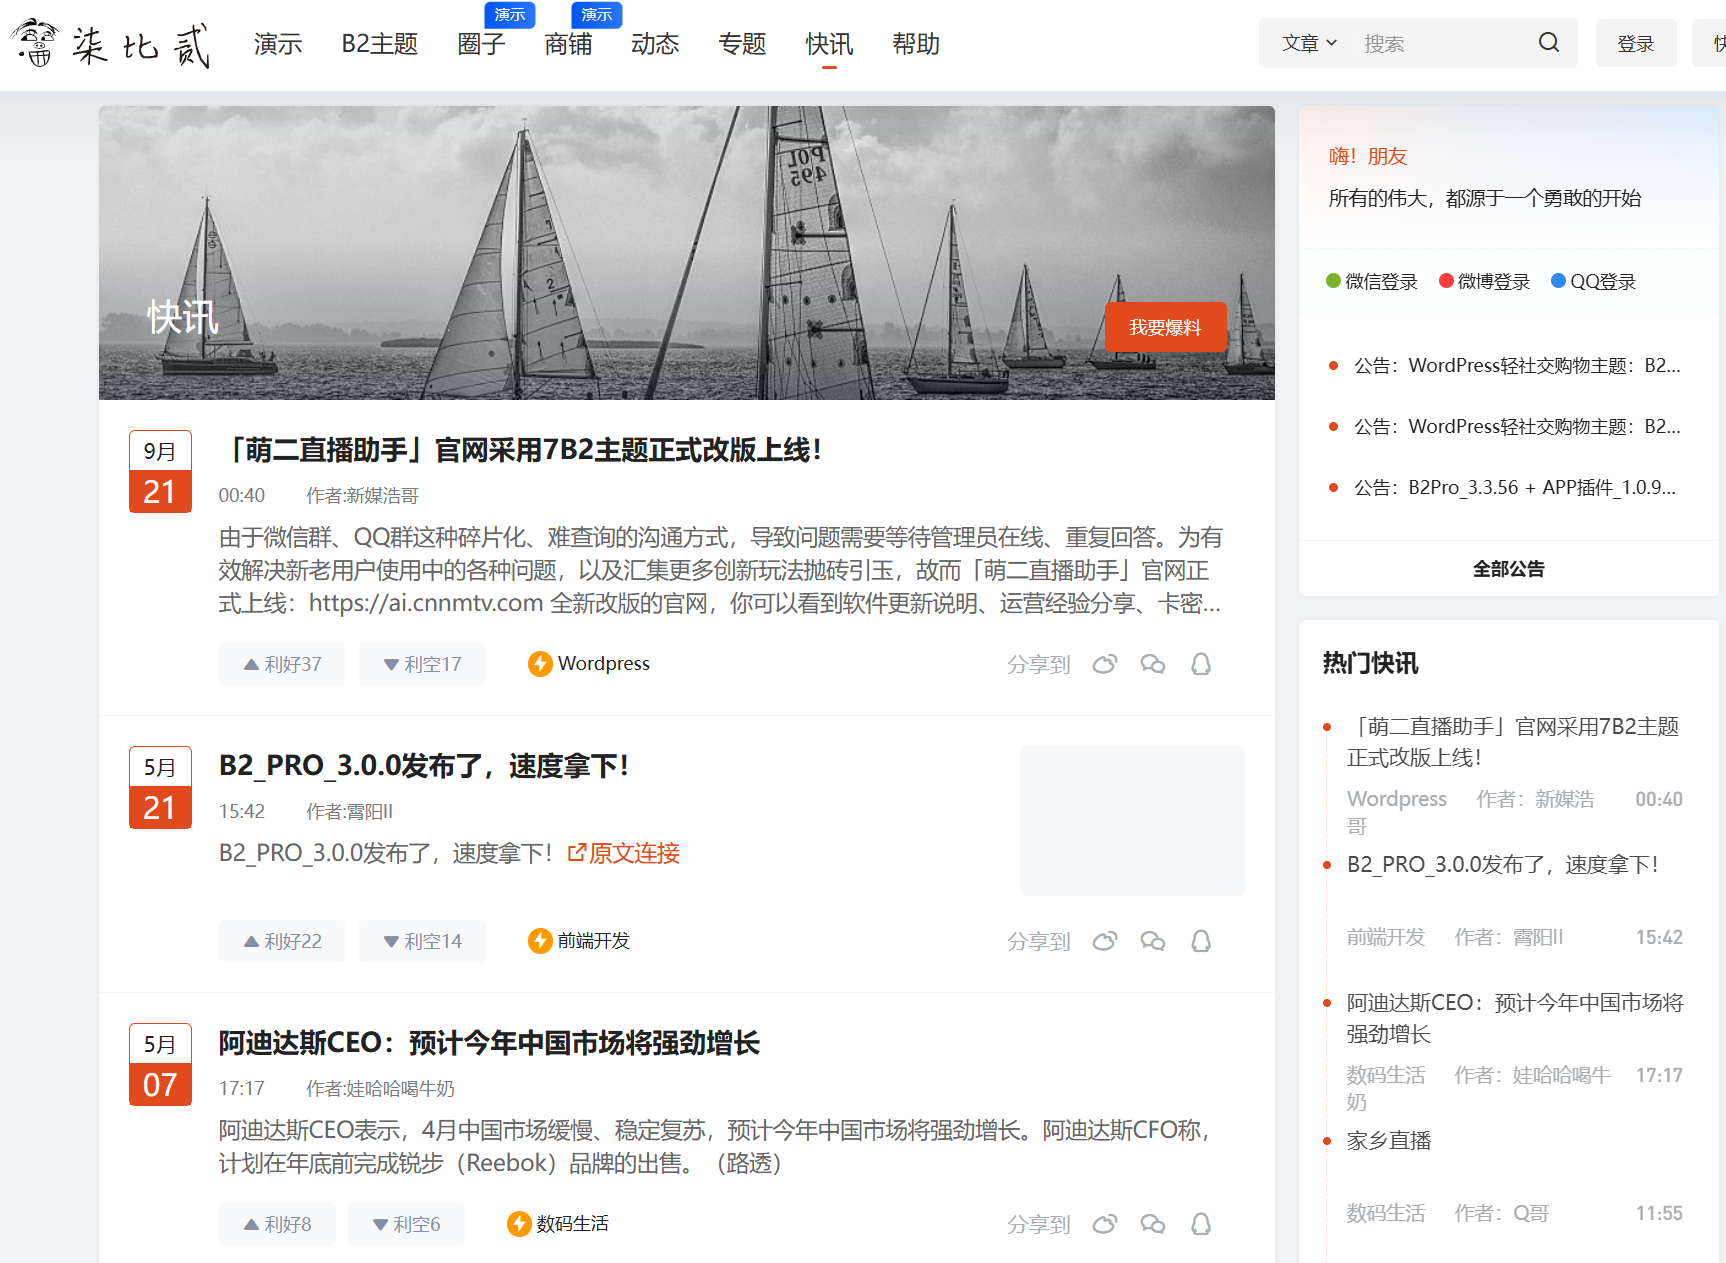1726x1263 pixels.
Task: Open article 阿迪达斯CEO：预计今年中国市场
Action: [x=489, y=1043]
